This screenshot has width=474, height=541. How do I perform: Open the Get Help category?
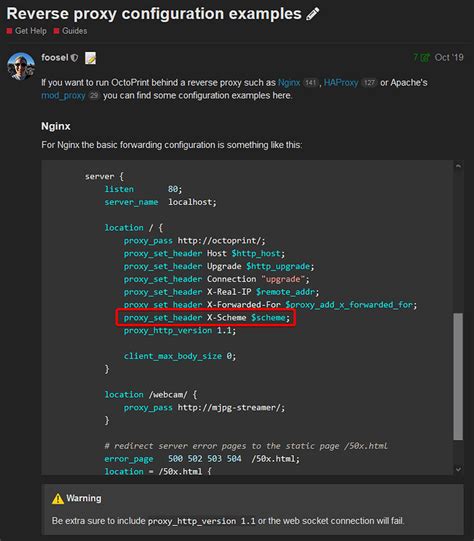[x=31, y=31]
